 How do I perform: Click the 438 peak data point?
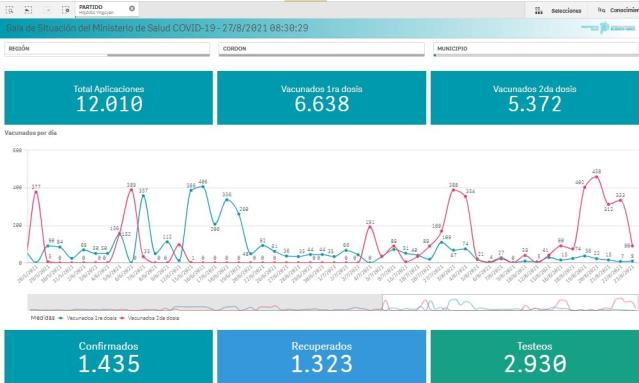597,177
